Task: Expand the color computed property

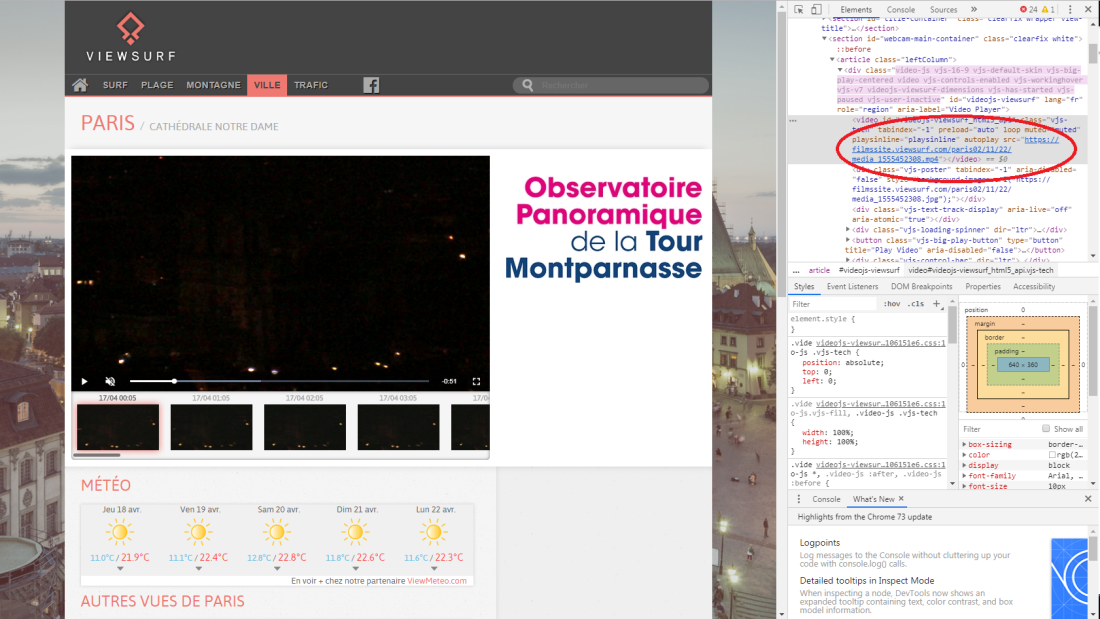Action: coord(965,455)
